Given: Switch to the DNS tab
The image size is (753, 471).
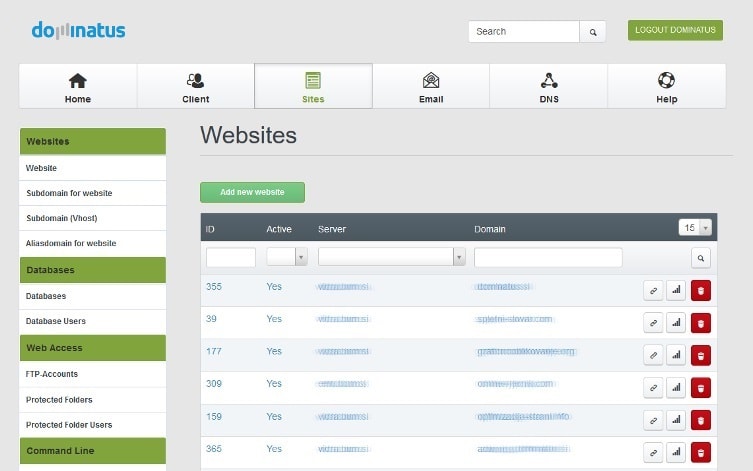Looking at the screenshot, I should (549, 87).
